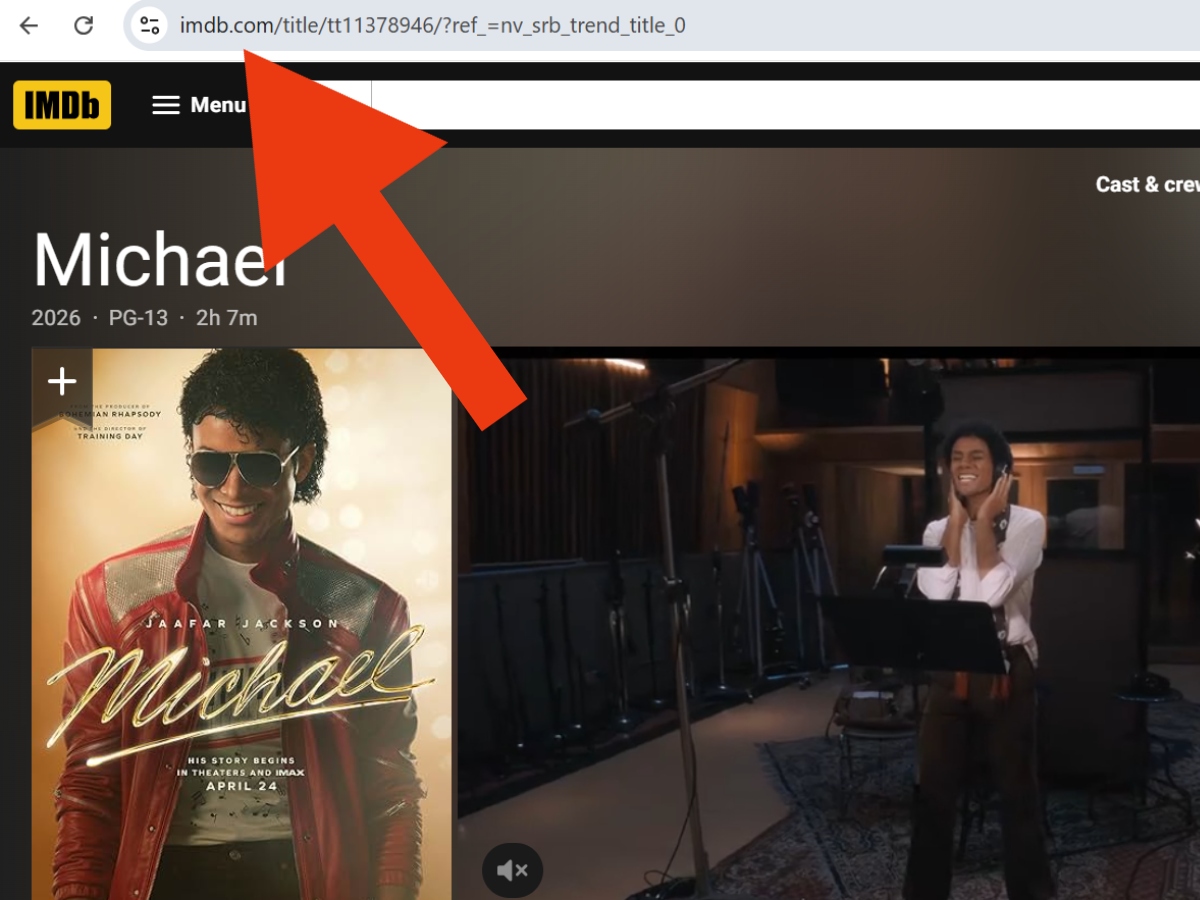The height and width of the screenshot is (900, 1200).
Task: Open the site information icon in address bar
Action: click(x=149, y=26)
